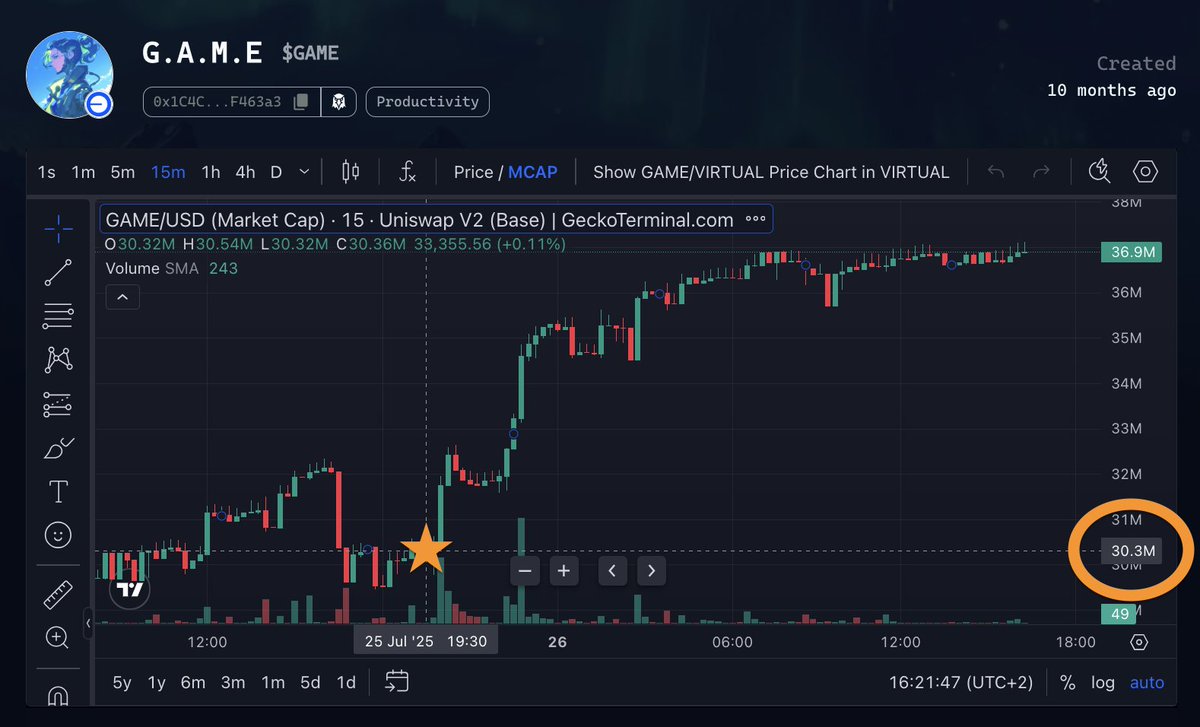Open the forecasting and measurement tools
This screenshot has width=1200, height=727.
click(x=58, y=404)
